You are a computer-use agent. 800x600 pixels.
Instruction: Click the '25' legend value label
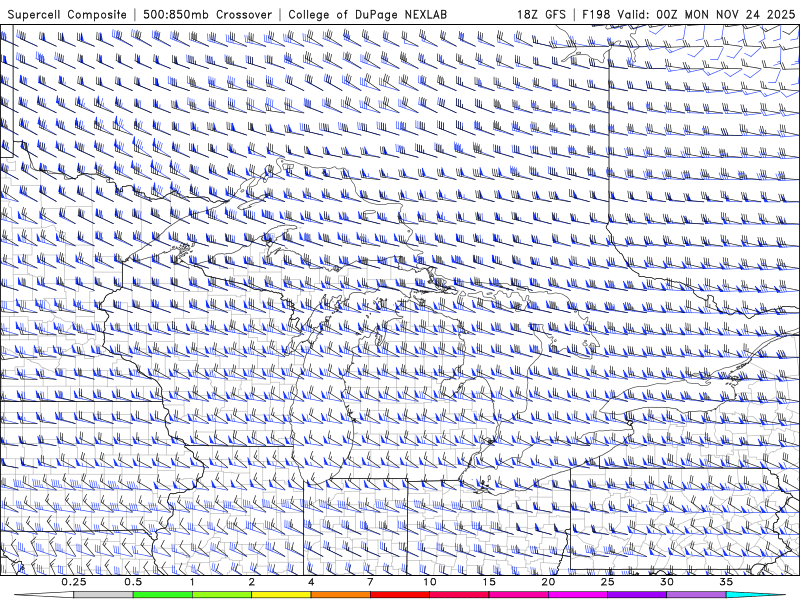(x=608, y=582)
